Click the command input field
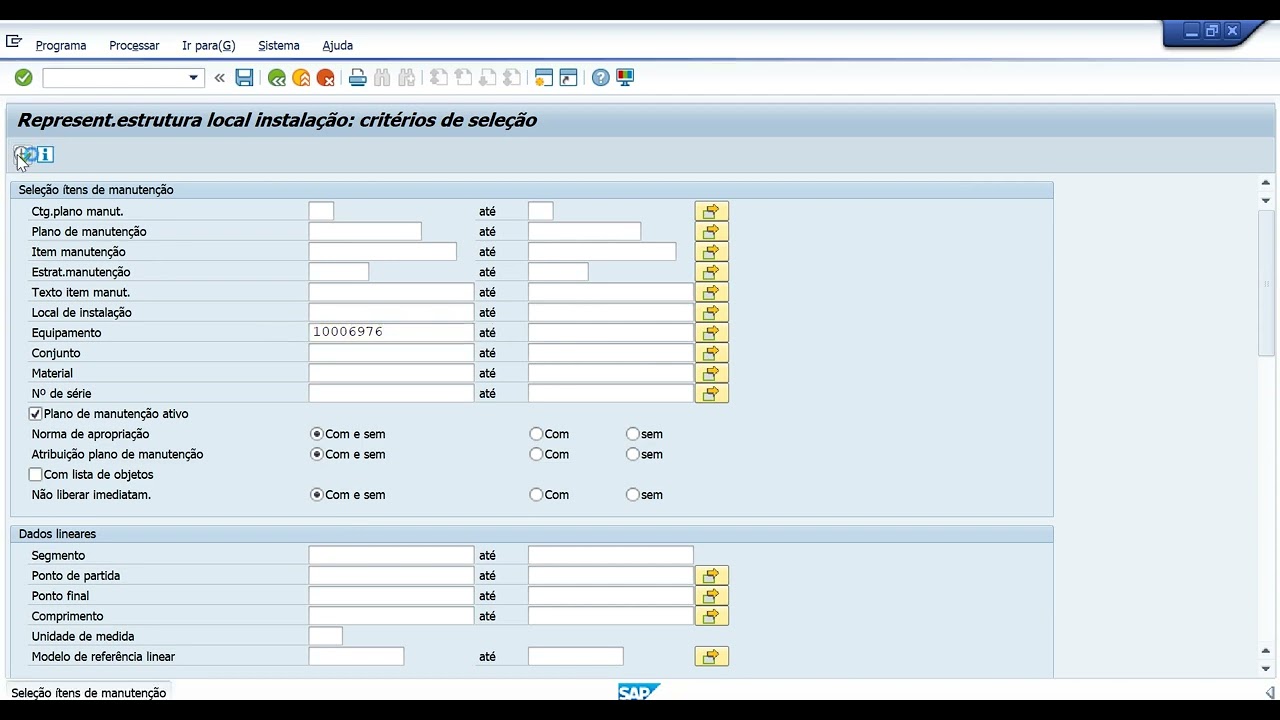The width and height of the screenshot is (1280, 720). point(115,77)
